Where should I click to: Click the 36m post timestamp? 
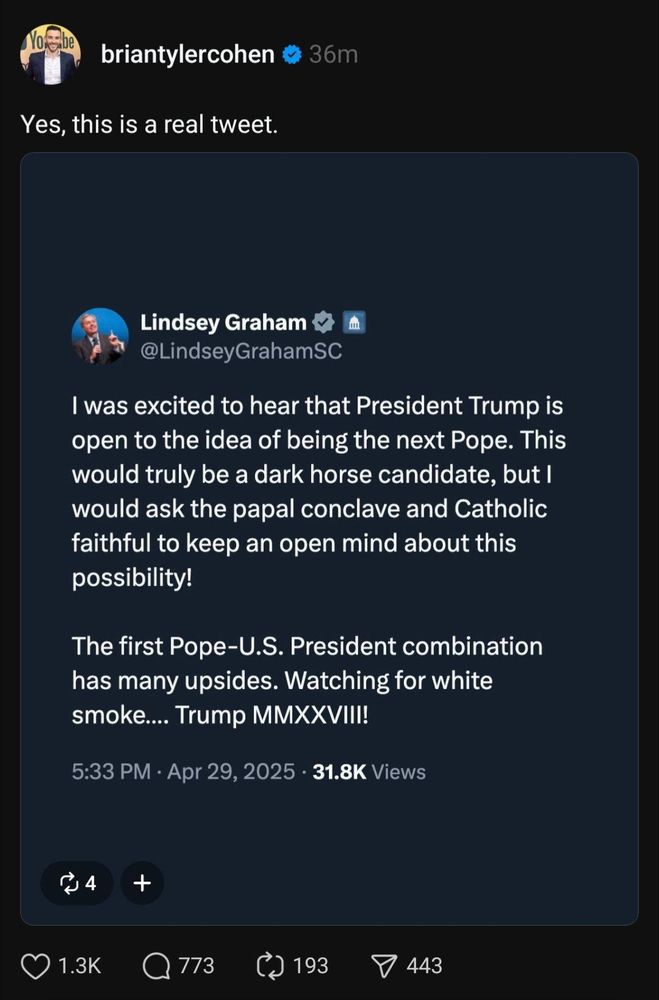tap(333, 55)
